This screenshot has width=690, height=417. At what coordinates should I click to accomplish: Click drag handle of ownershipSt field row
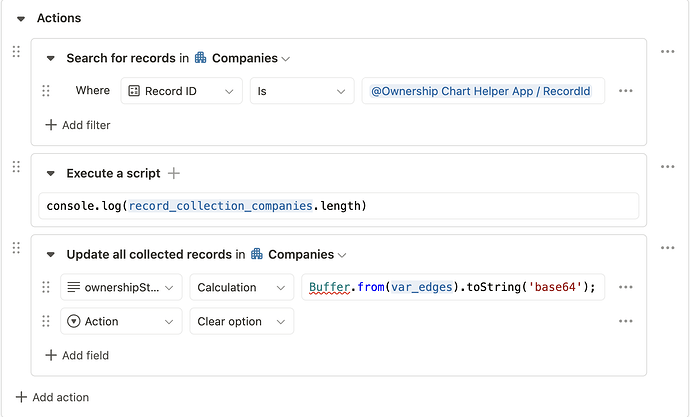click(46, 287)
